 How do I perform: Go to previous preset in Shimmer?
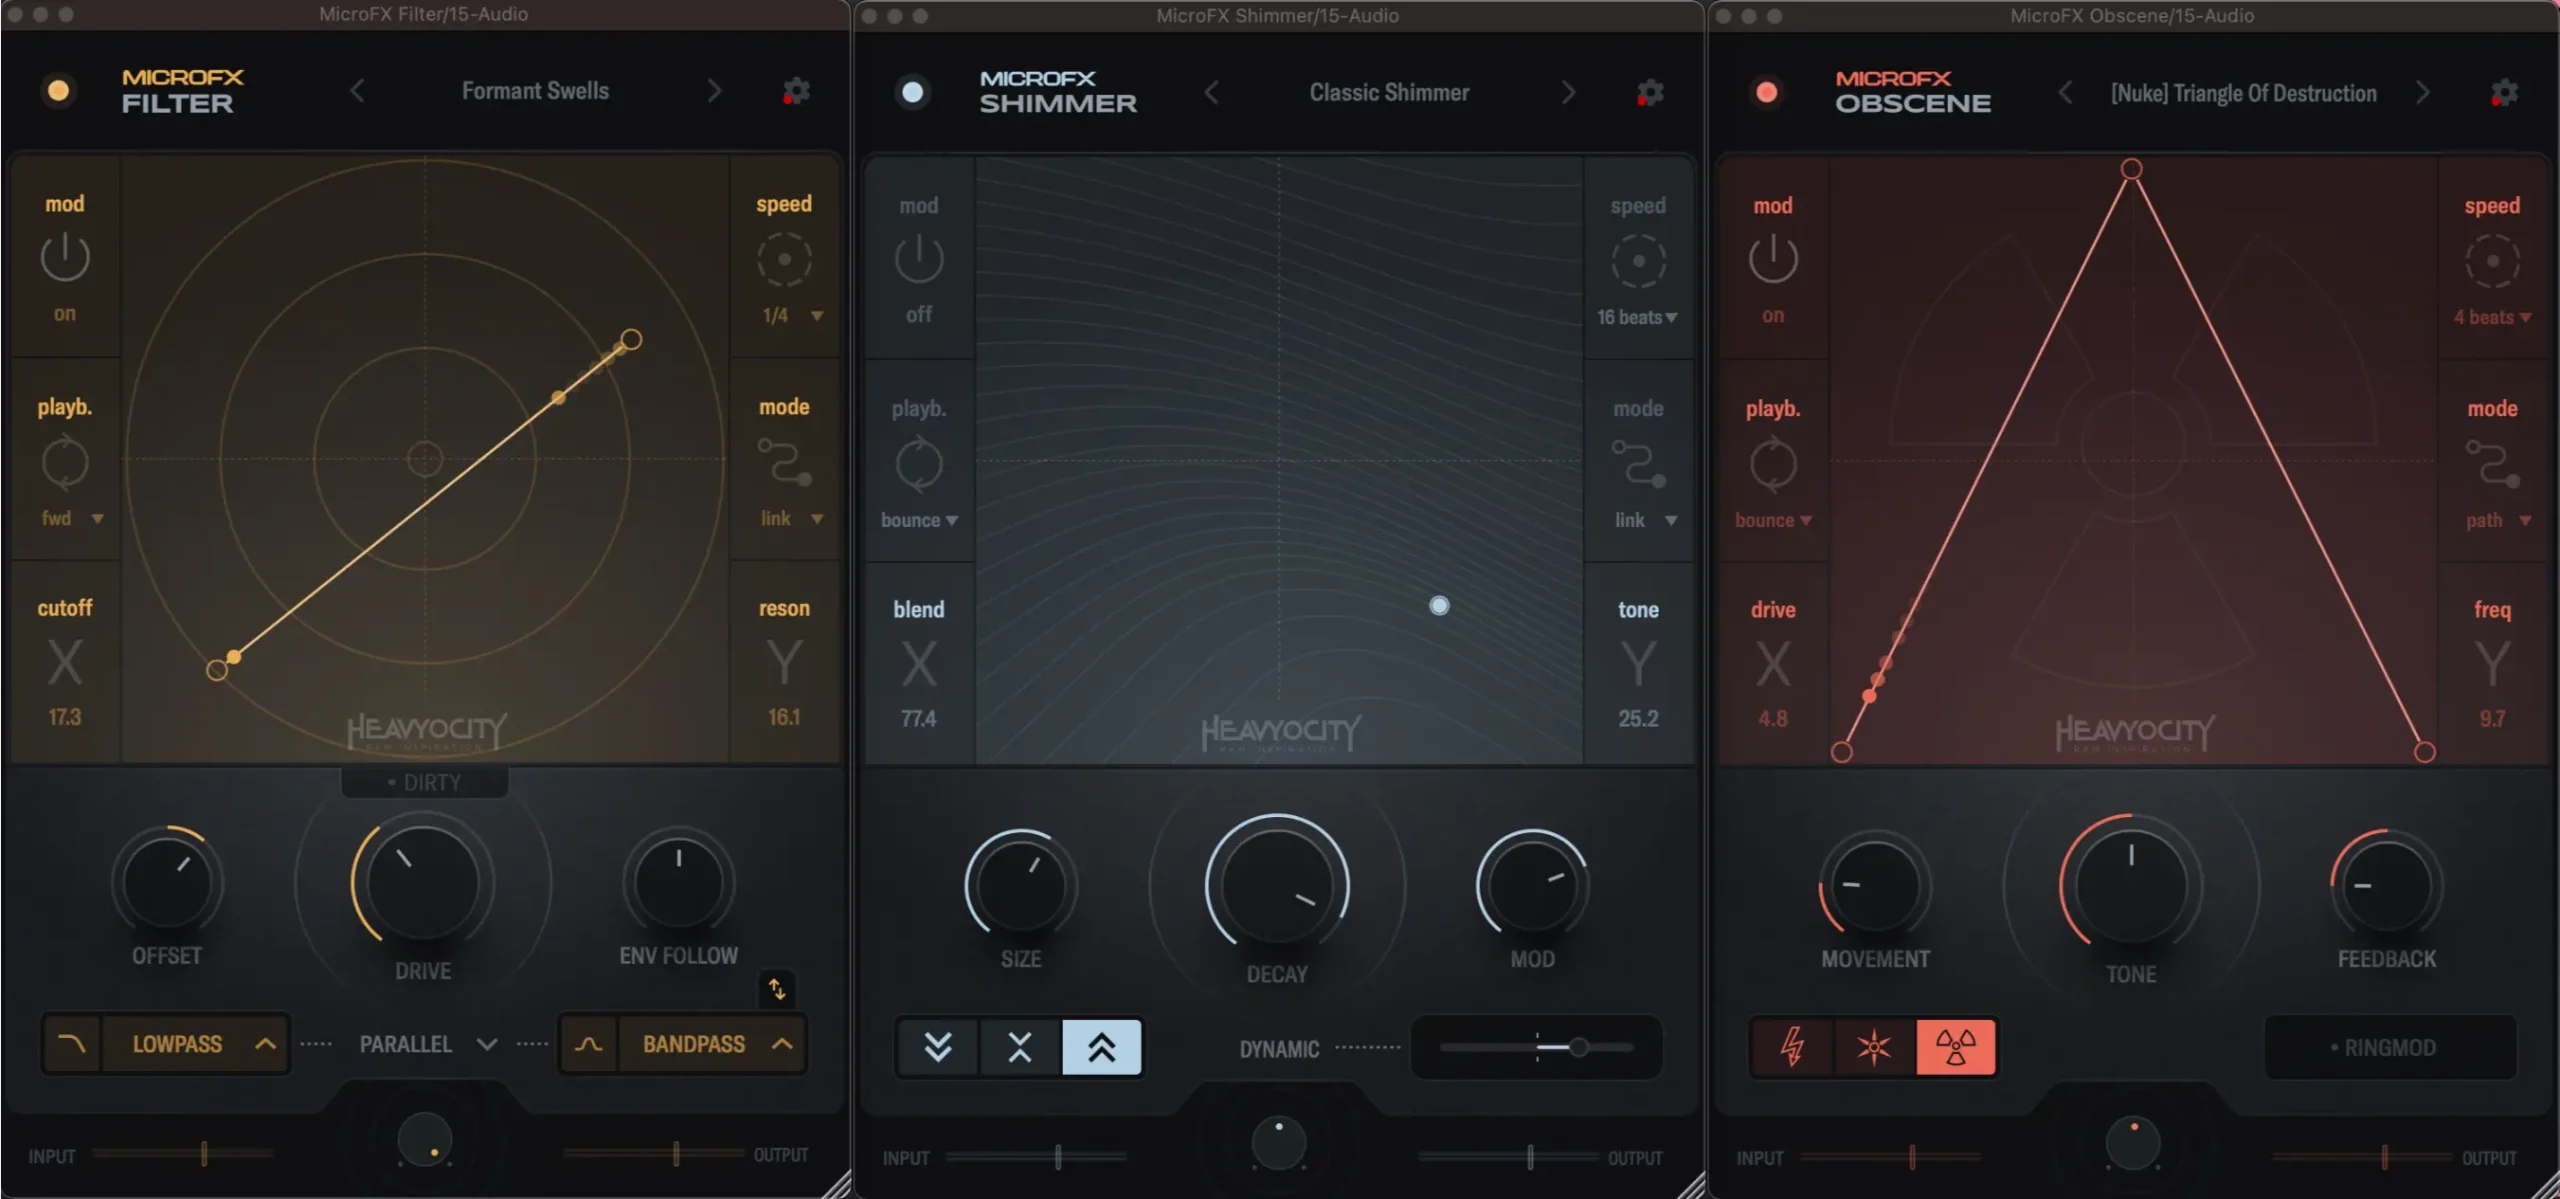1211,93
